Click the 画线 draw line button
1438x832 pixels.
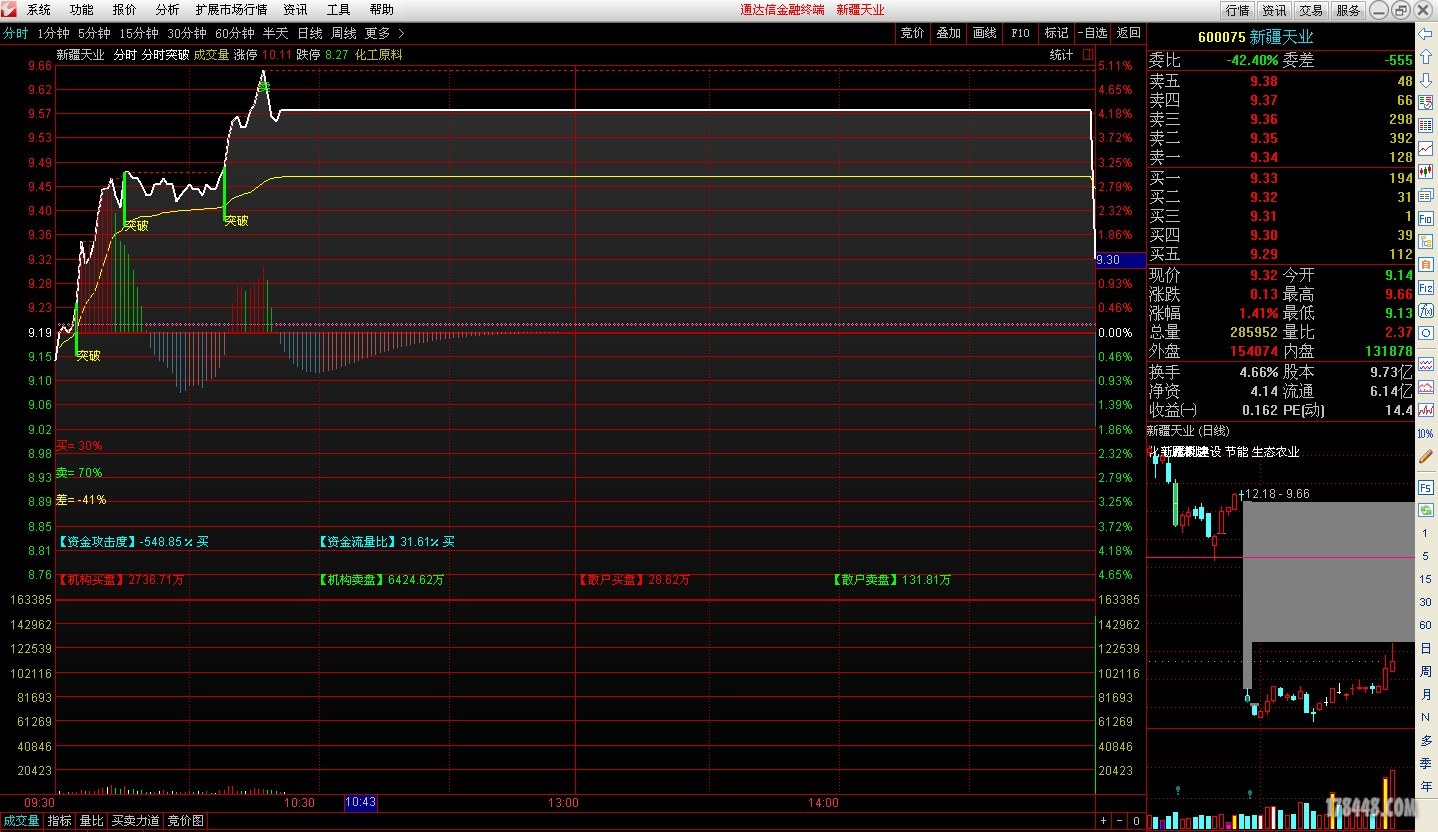(x=985, y=33)
